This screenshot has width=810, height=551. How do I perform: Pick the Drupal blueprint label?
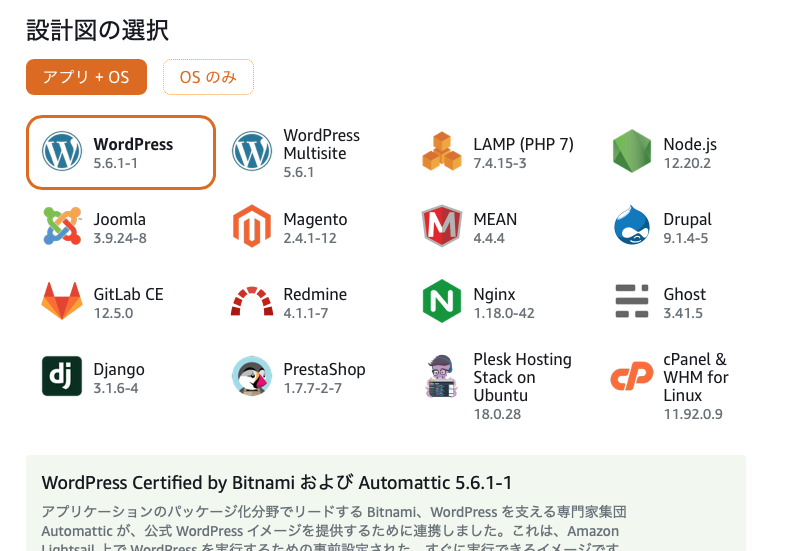coord(687,219)
